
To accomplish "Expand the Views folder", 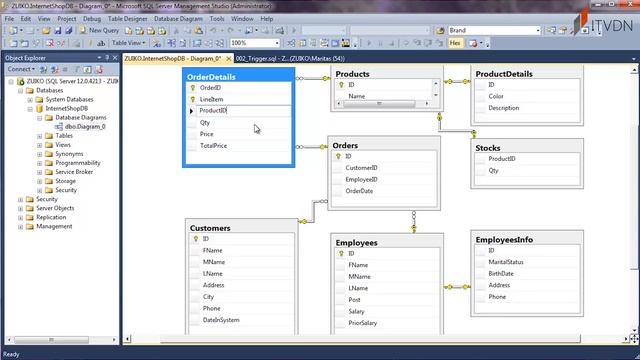I will (40, 145).
